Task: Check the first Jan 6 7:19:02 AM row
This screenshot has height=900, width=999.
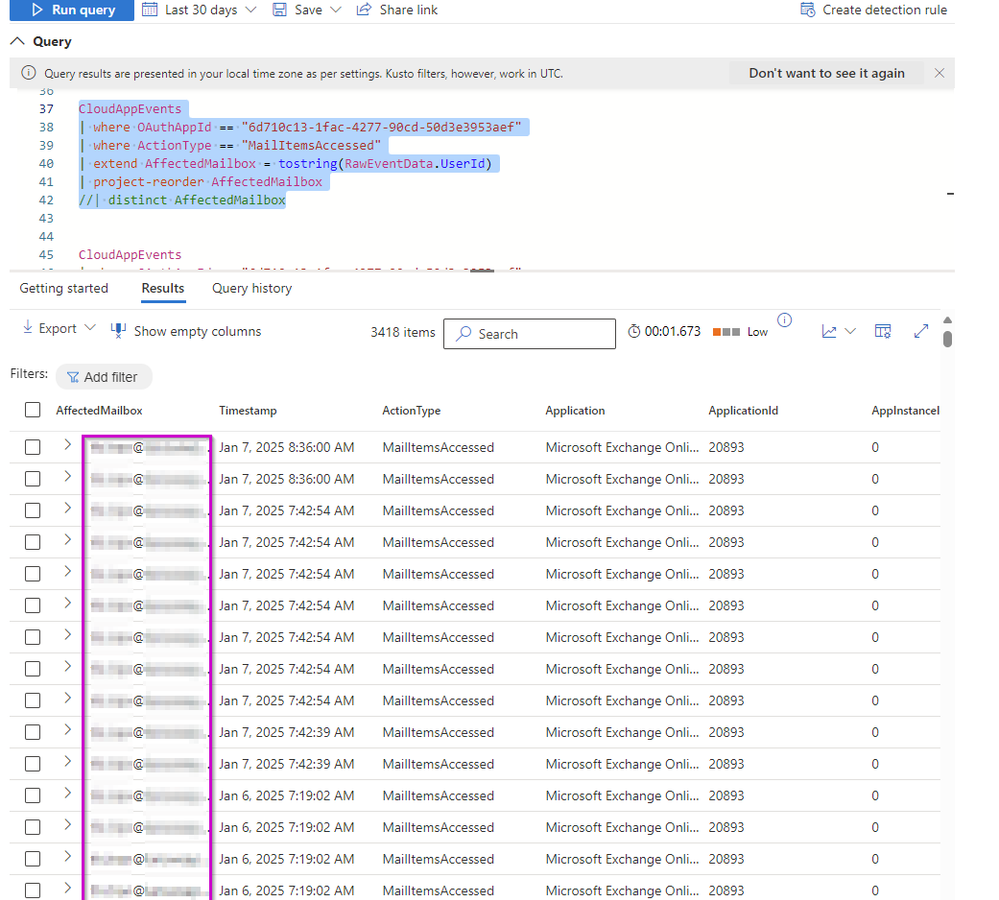Action: click(x=32, y=795)
